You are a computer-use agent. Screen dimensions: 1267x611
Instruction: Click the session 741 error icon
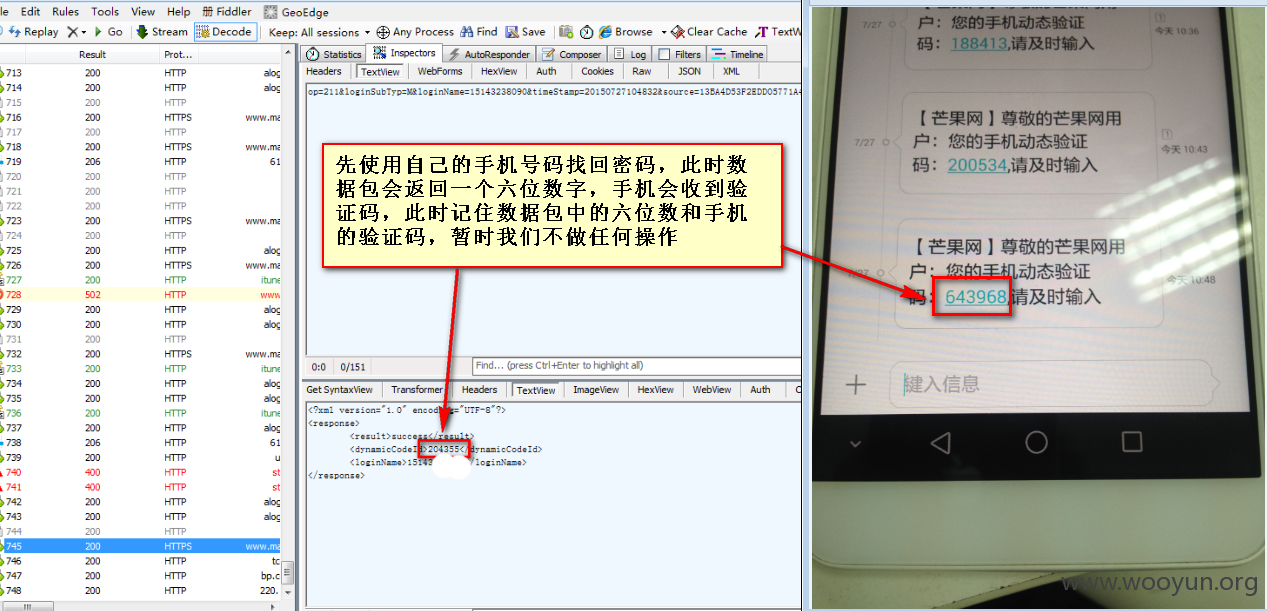click(3, 487)
